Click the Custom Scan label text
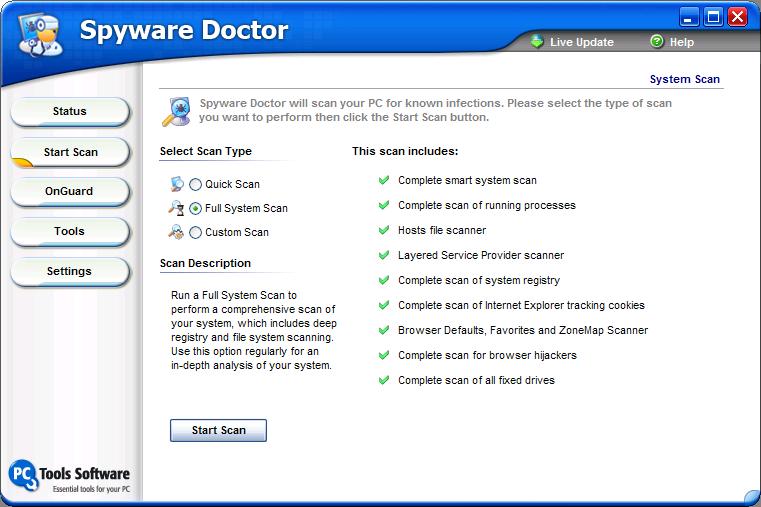Viewport: 761px width, 507px height. click(x=237, y=232)
